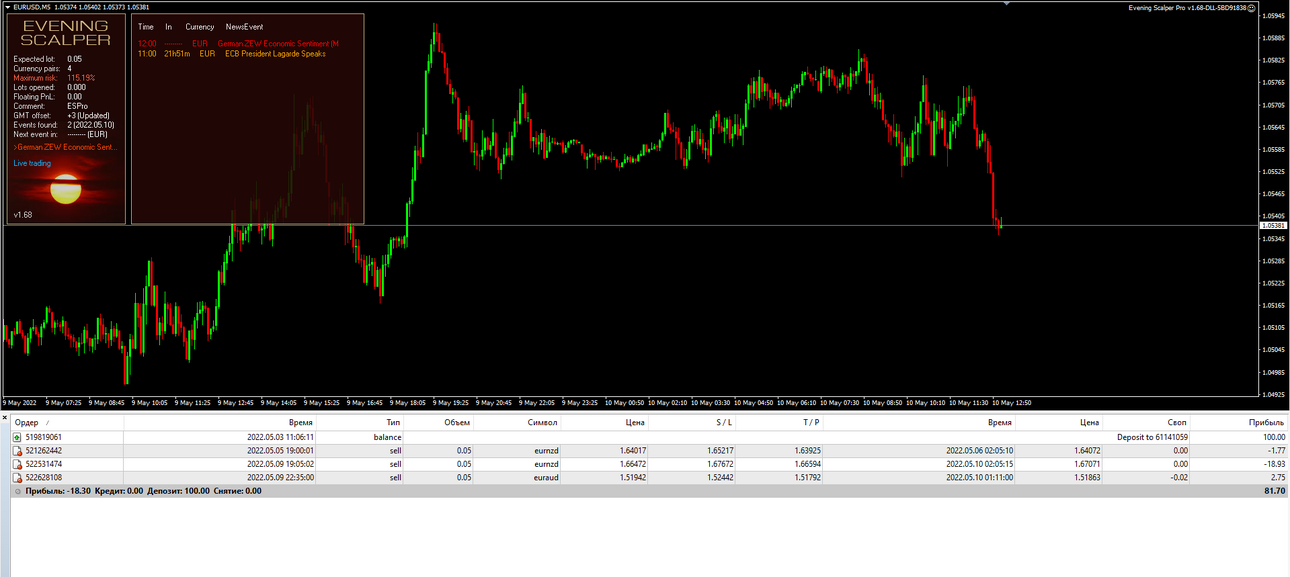Click the -18.93 profit value
Screen dimensions: 1290x577
point(1274,464)
